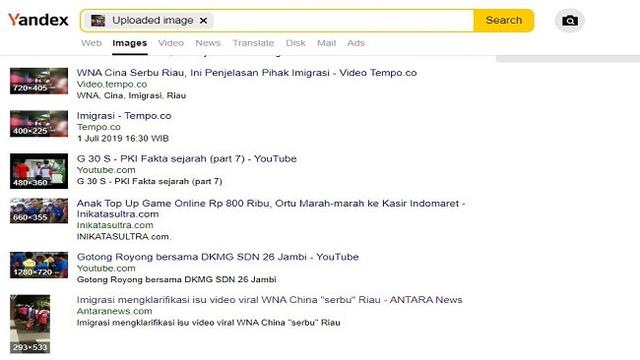The height and width of the screenshot is (360, 640).
Task: Visit the Antaranews.com link
Action: click(x=114, y=311)
